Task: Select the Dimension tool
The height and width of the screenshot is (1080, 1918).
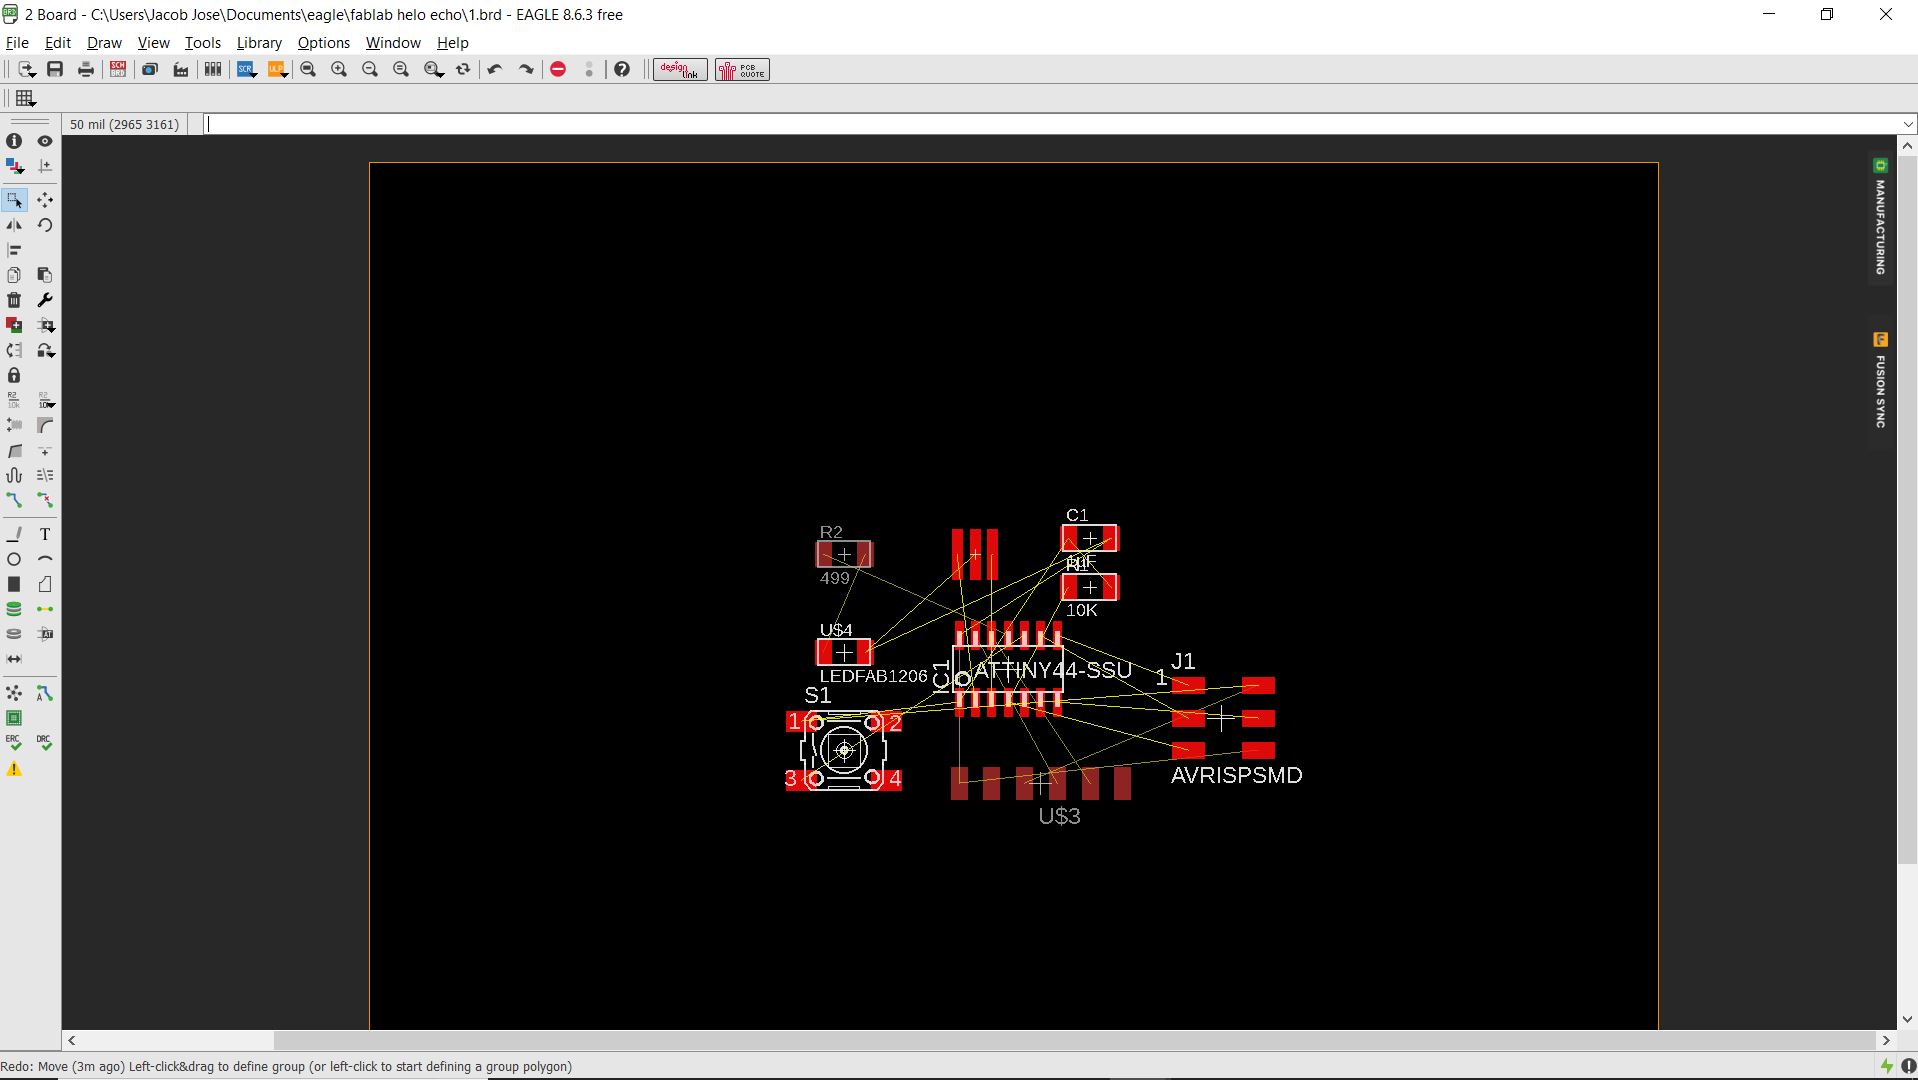Action: [x=14, y=659]
